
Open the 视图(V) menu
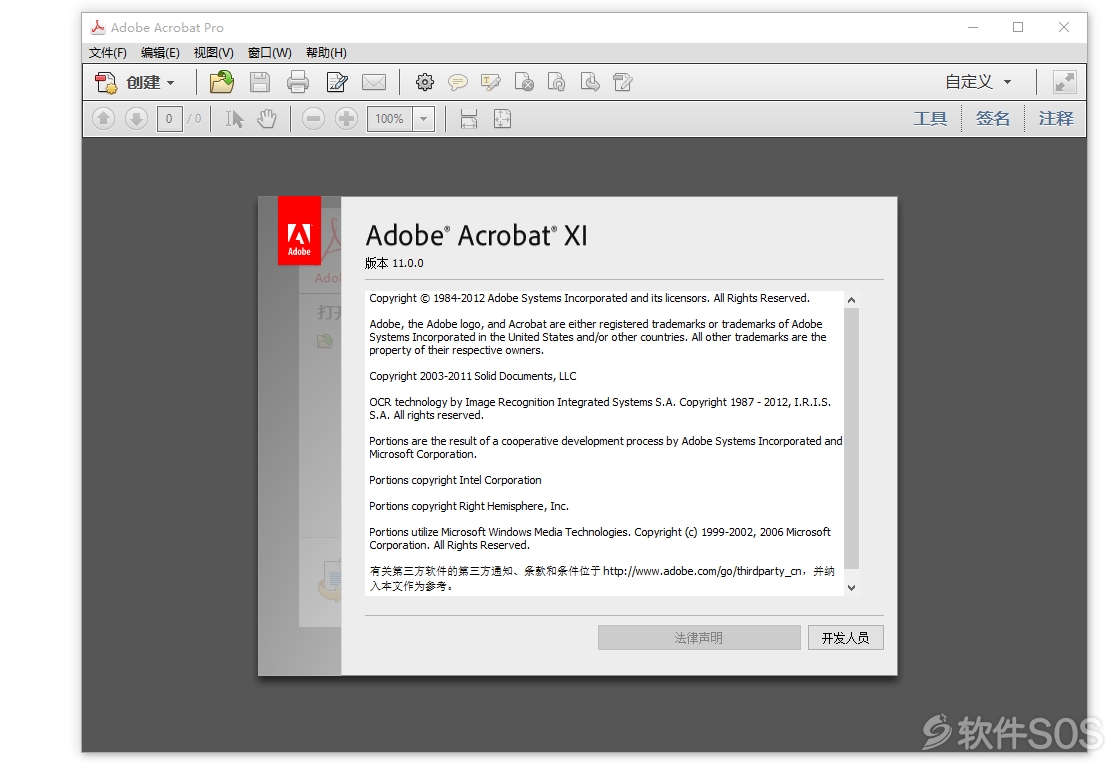pyautogui.click(x=214, y=53)
